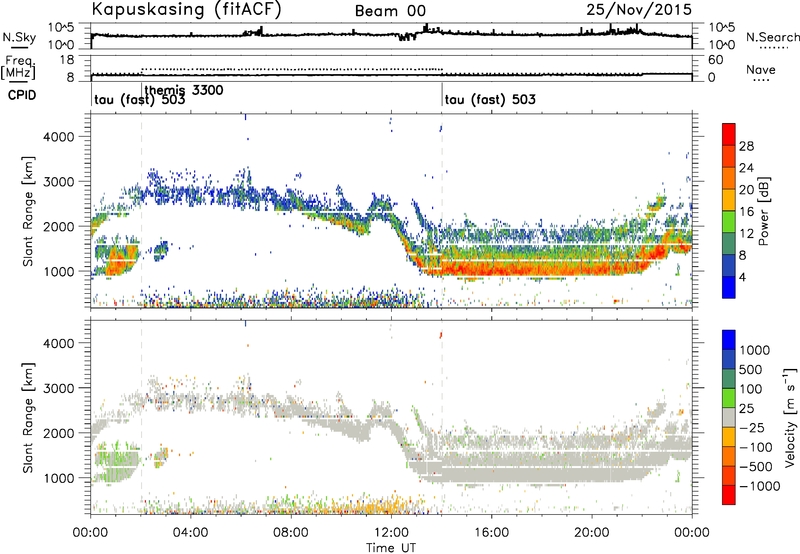This screenshot has height=554, width=800.
Task: Pick the yellow-orange Power colorbar segment
Action: 729,200
